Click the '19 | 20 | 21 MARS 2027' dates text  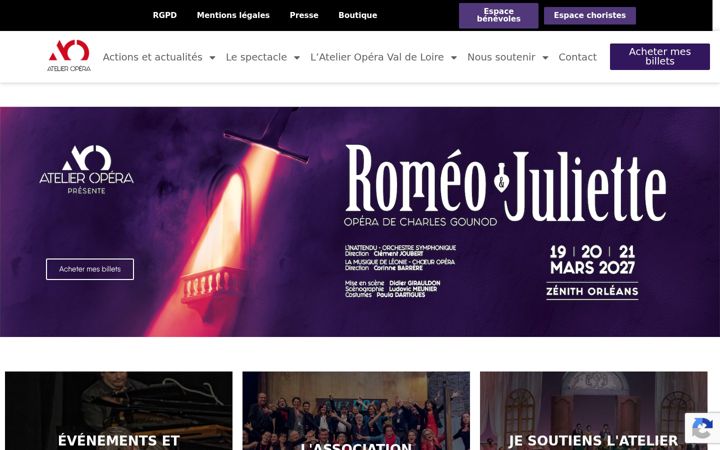[592, 259]
